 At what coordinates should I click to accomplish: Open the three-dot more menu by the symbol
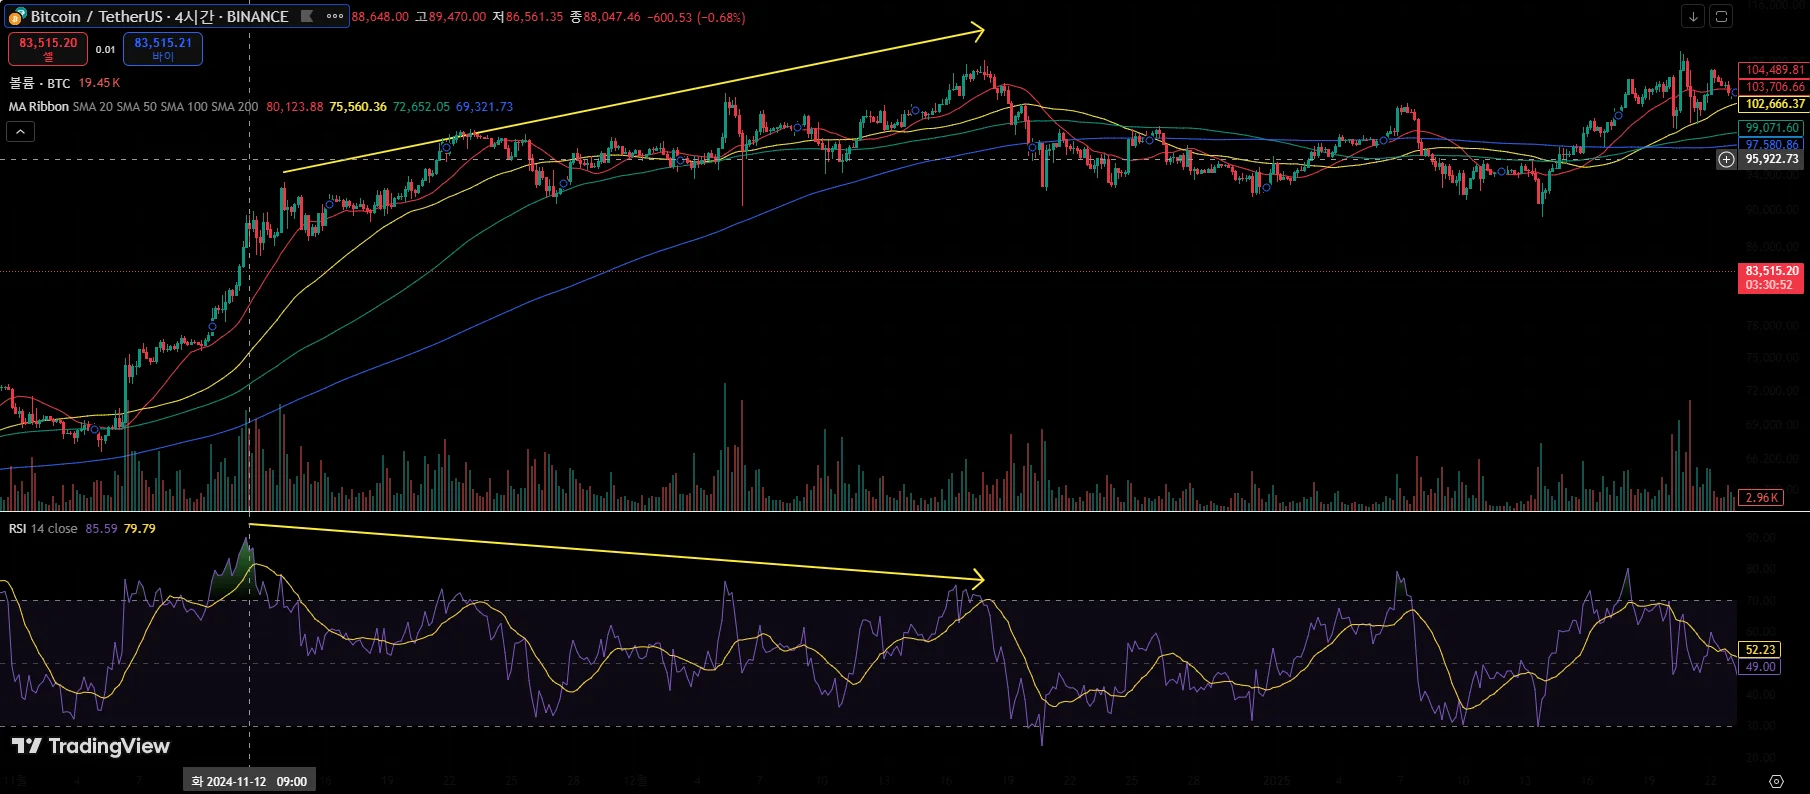(335, 16)
